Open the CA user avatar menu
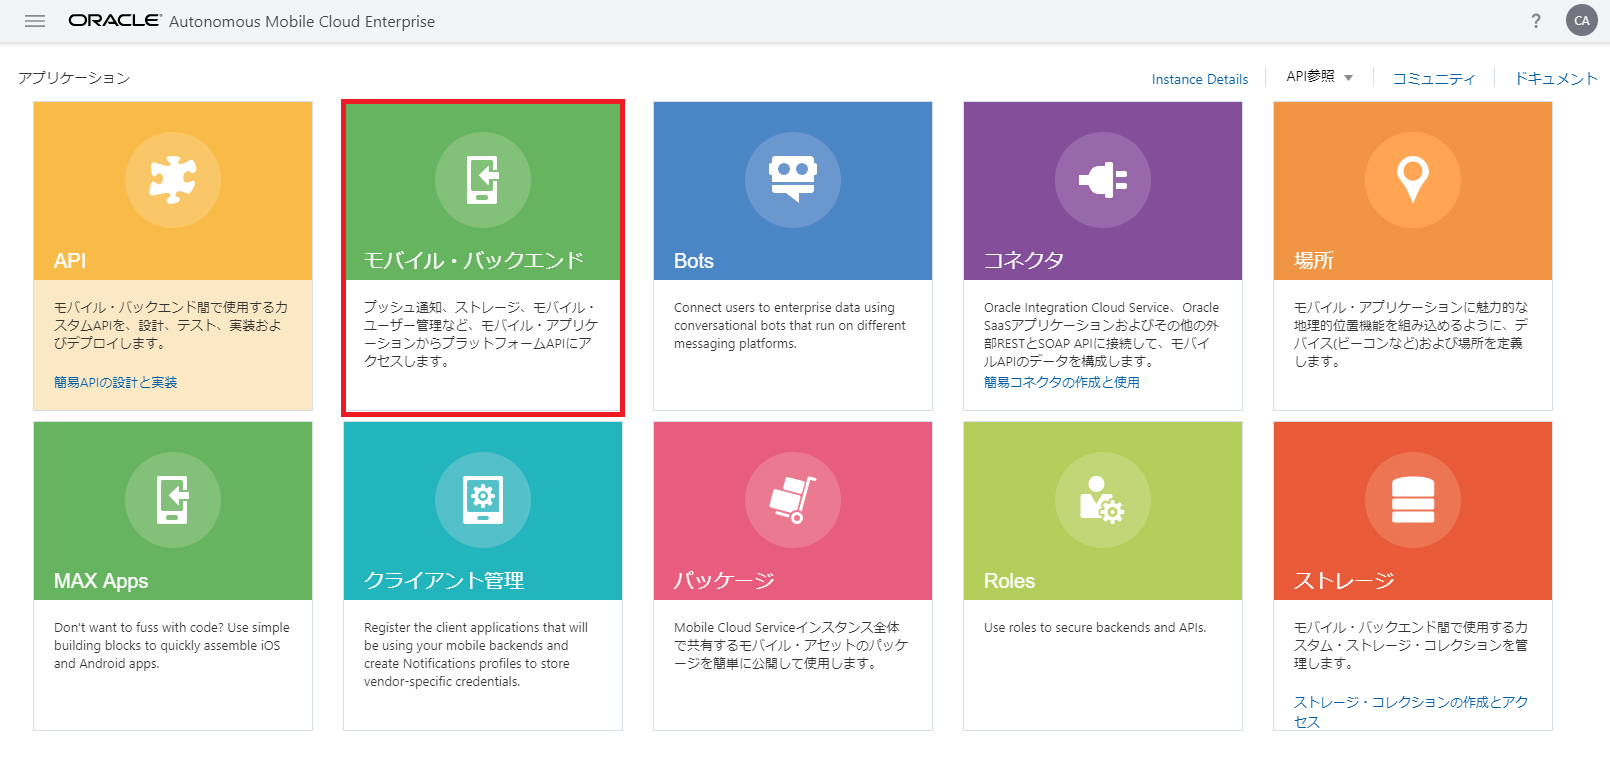1610x767 pixels. tap(1581, 20)
